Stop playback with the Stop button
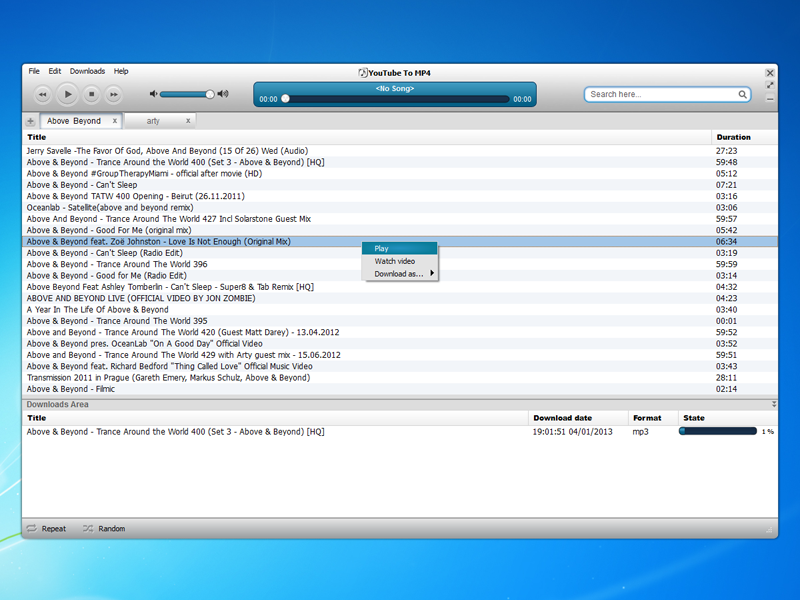Image resolution: width=800 pixels, height=600 pixels. coord(91,94)
